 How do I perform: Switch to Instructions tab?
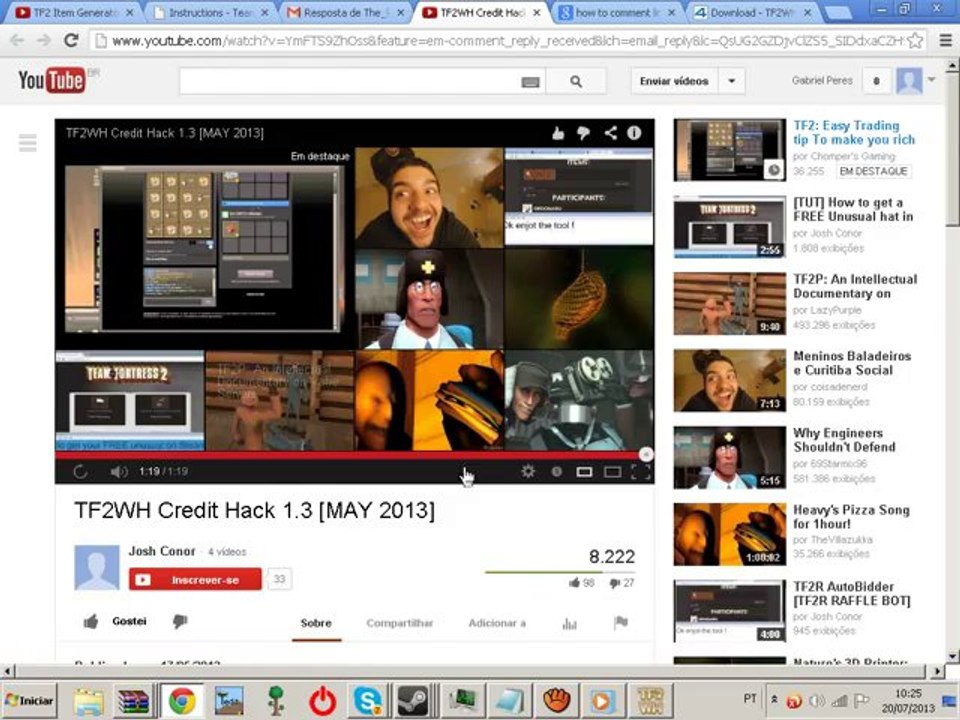point(210,12)
